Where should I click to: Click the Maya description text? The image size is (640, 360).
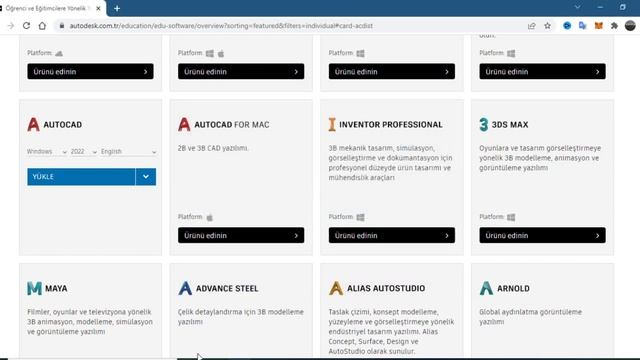coord(90,322)
